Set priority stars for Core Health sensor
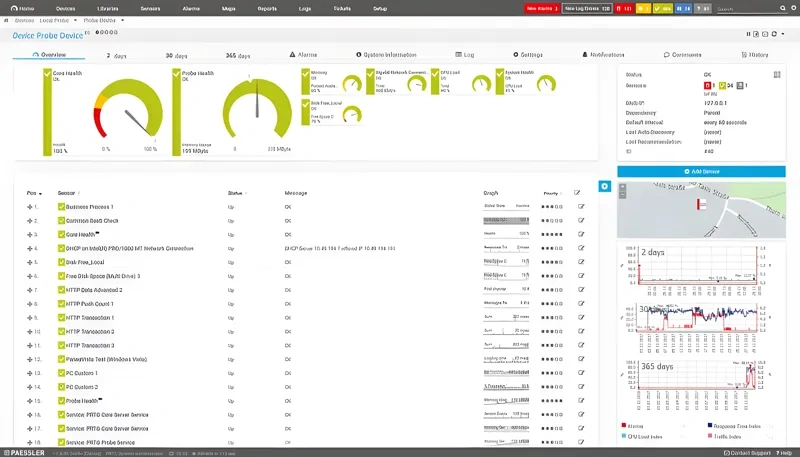Screen dimensions: 800x457 [552, 234]
